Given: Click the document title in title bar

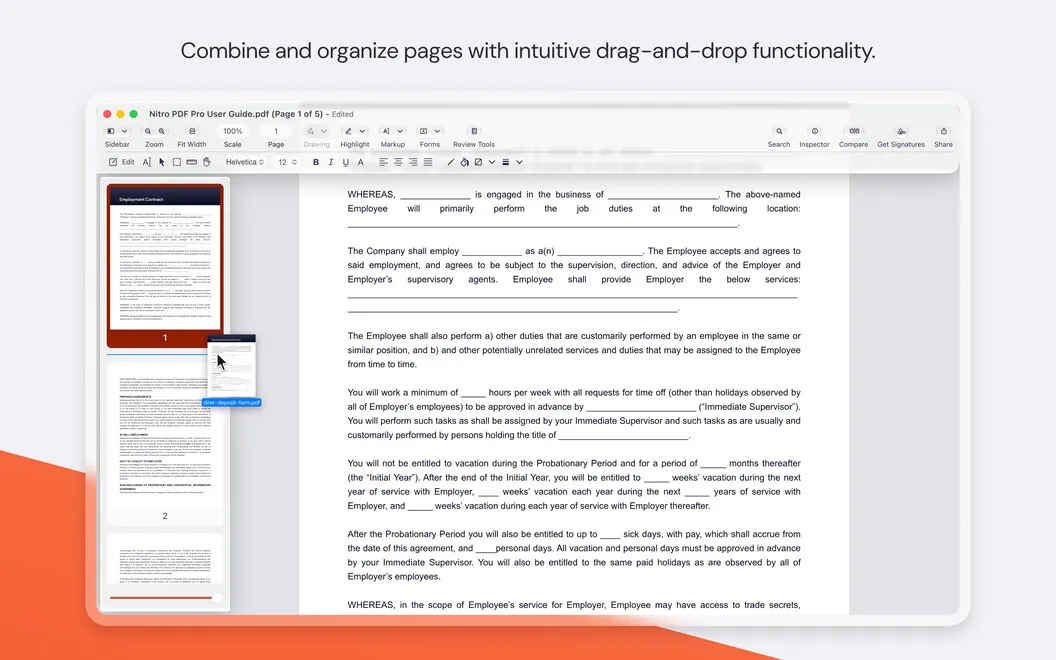Looking at the screenshot, I should tap(236, 114).
